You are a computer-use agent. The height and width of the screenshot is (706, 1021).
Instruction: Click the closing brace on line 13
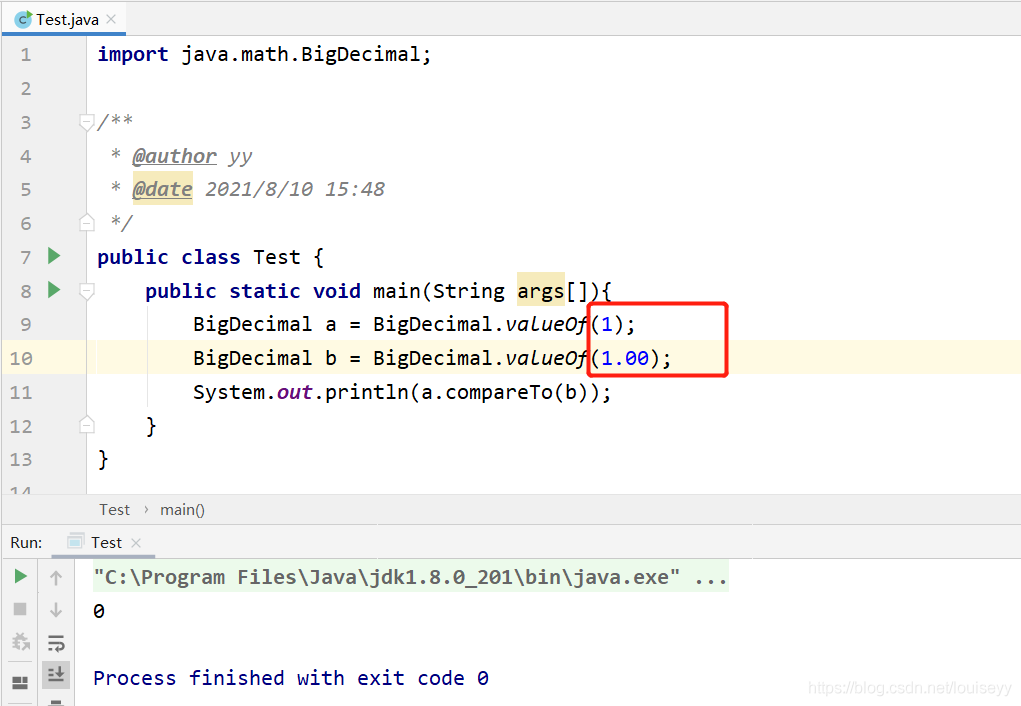tap(103, 459)
